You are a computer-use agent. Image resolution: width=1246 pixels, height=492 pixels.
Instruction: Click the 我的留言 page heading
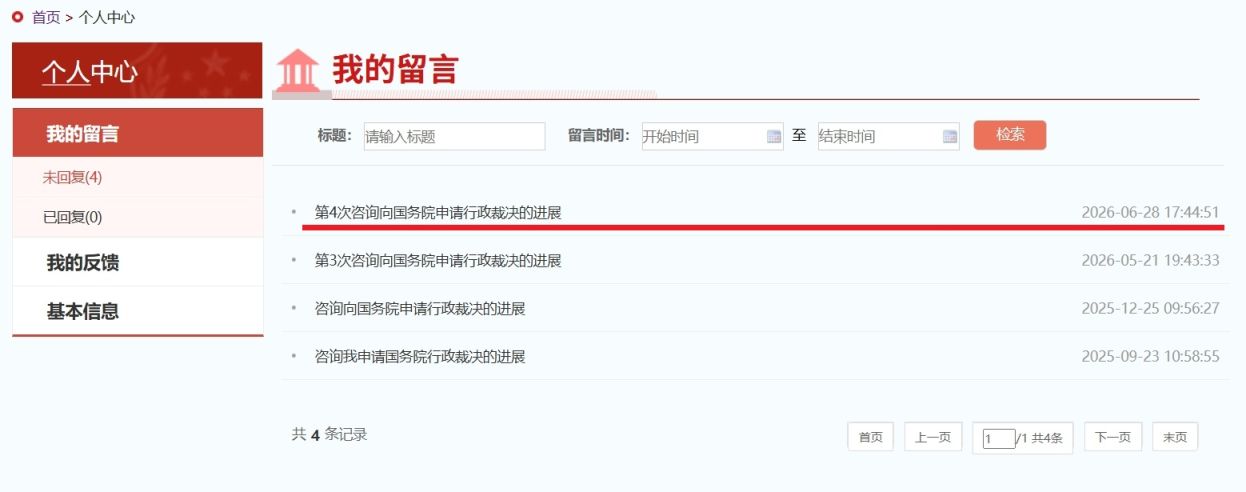395,70
